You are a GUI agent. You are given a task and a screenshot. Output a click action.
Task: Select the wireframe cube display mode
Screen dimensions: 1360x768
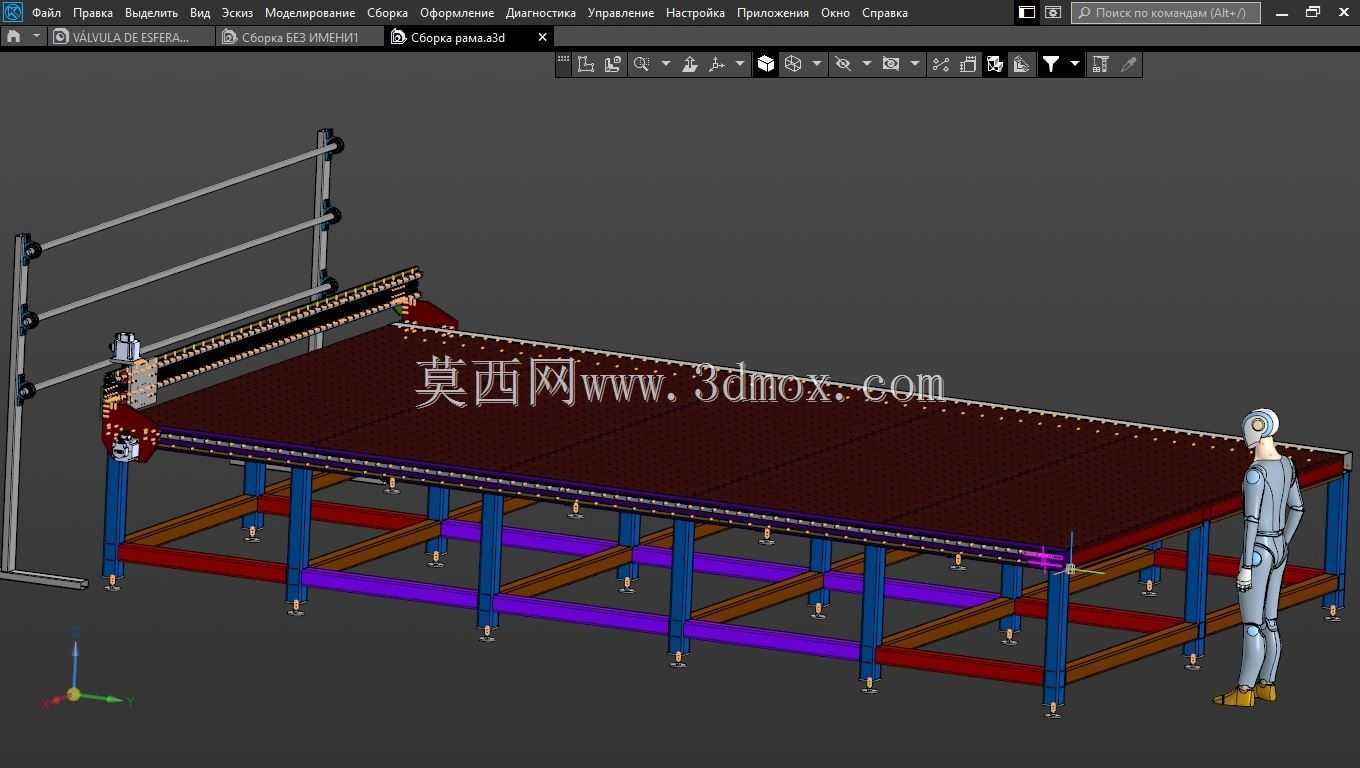coord(793,64)
